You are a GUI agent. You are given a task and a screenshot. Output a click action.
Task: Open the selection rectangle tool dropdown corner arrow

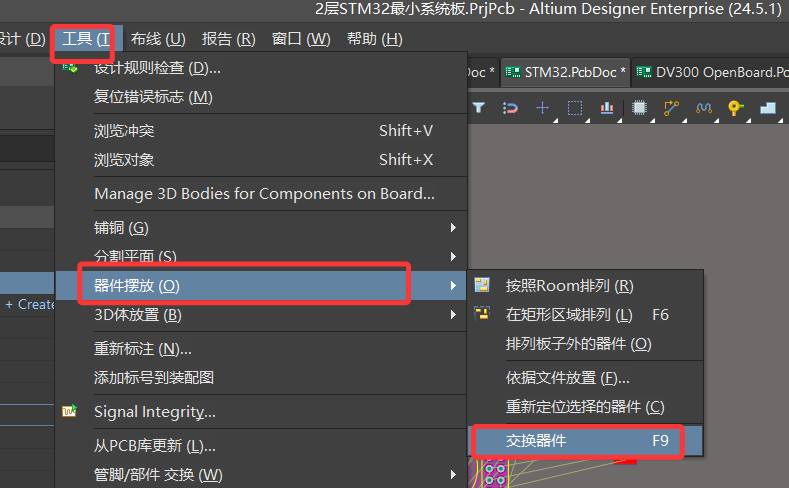point(588,121)
